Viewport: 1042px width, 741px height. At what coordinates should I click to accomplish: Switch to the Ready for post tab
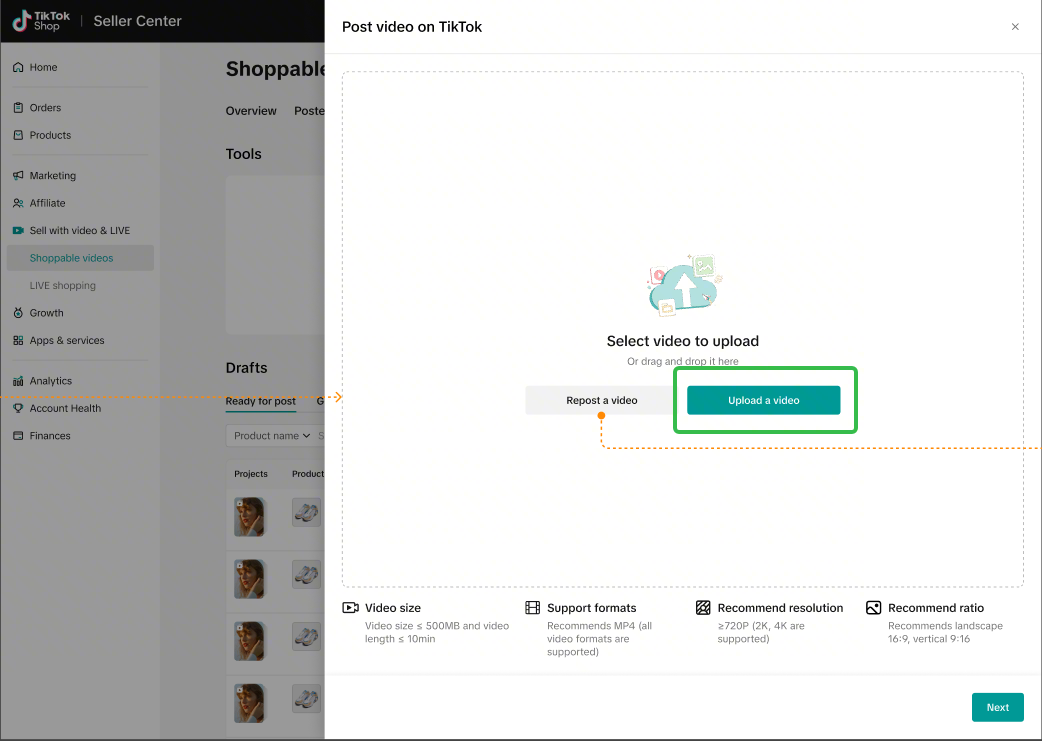pos(260,401)
